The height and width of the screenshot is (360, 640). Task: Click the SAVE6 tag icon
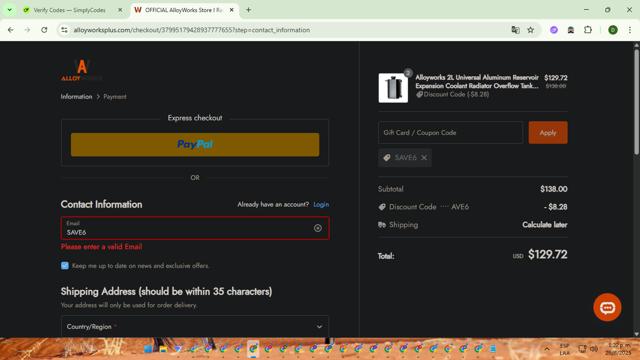[387, 158]
